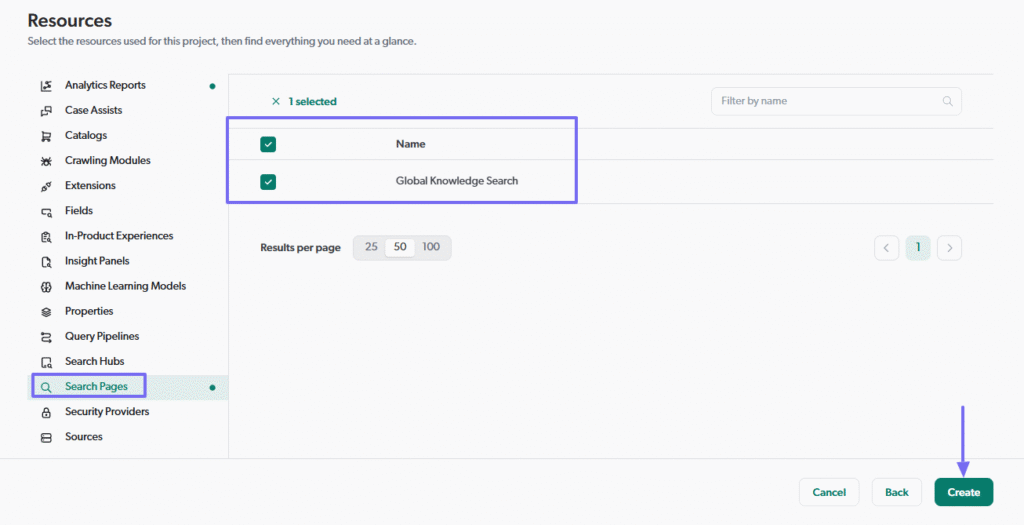Set results per page to 25
This screenshot has width=1024, height=525.
point(371,247)
